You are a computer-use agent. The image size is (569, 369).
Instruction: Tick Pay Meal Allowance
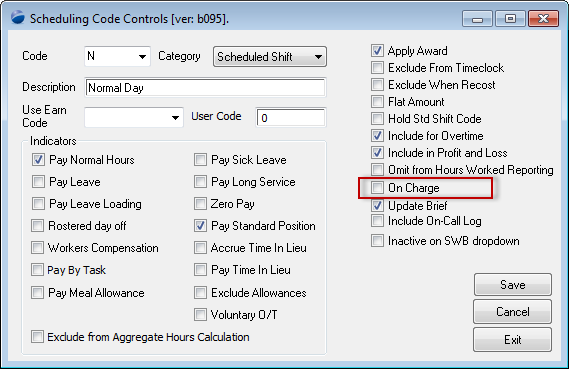pos(37,292)
